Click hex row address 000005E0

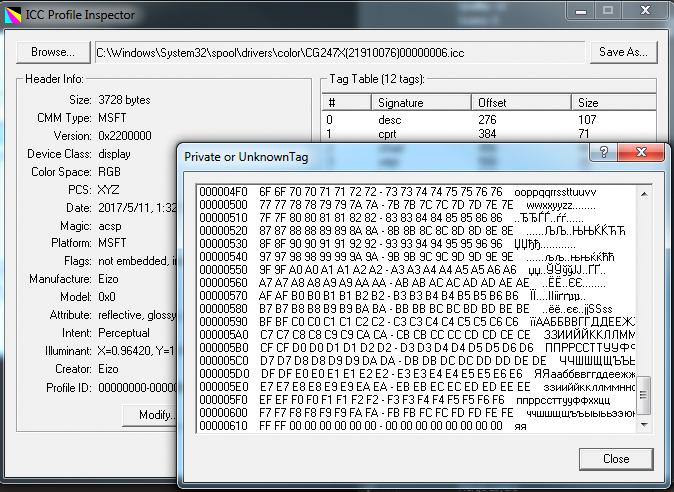[224, 387]
